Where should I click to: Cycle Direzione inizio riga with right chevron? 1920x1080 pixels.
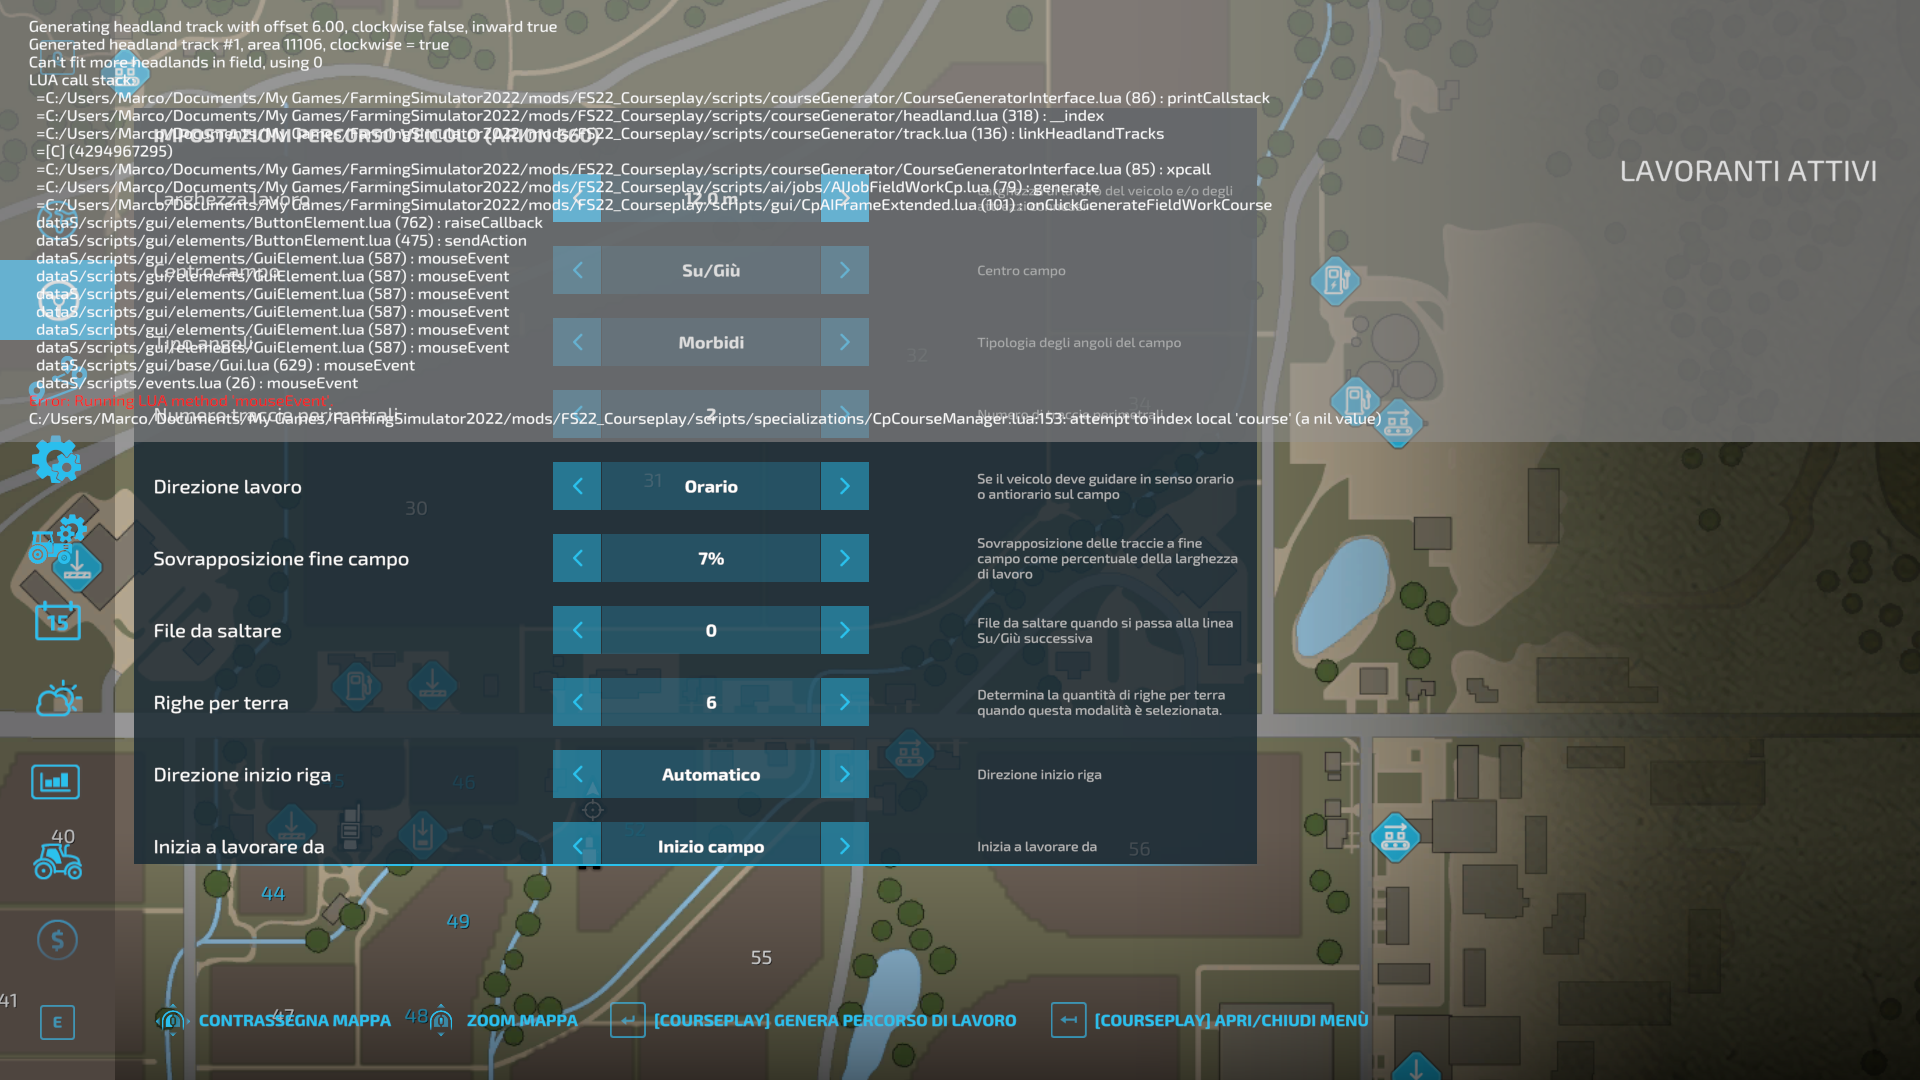845,774
